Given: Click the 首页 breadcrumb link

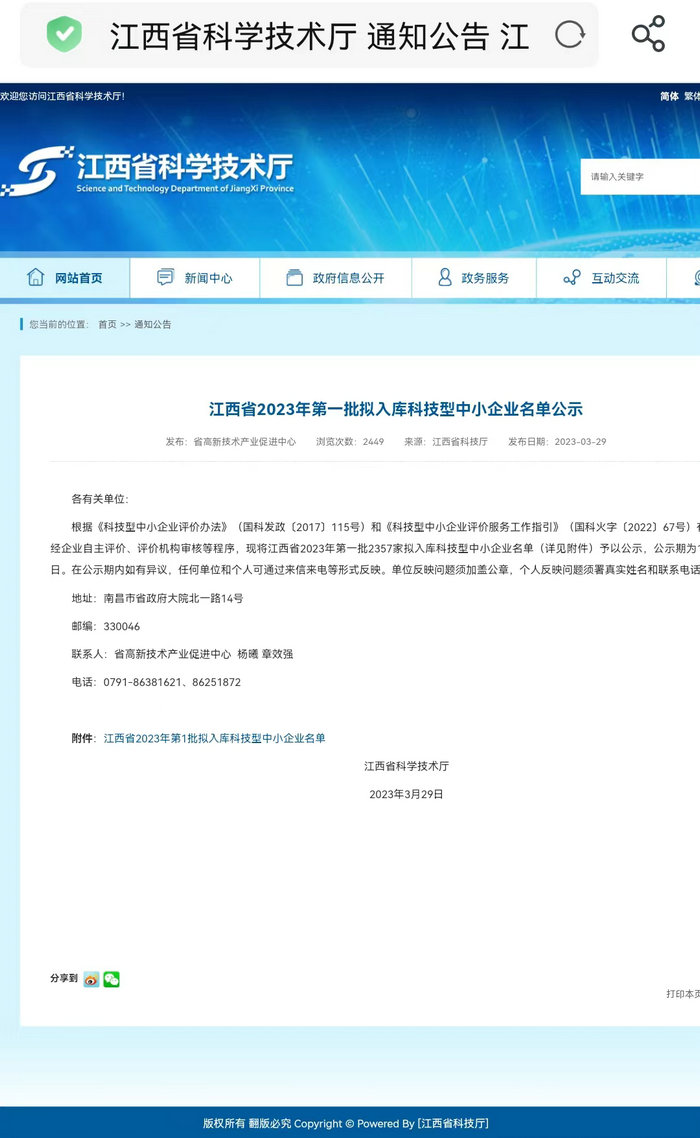Looking at the screenshot, I should 107,324.
